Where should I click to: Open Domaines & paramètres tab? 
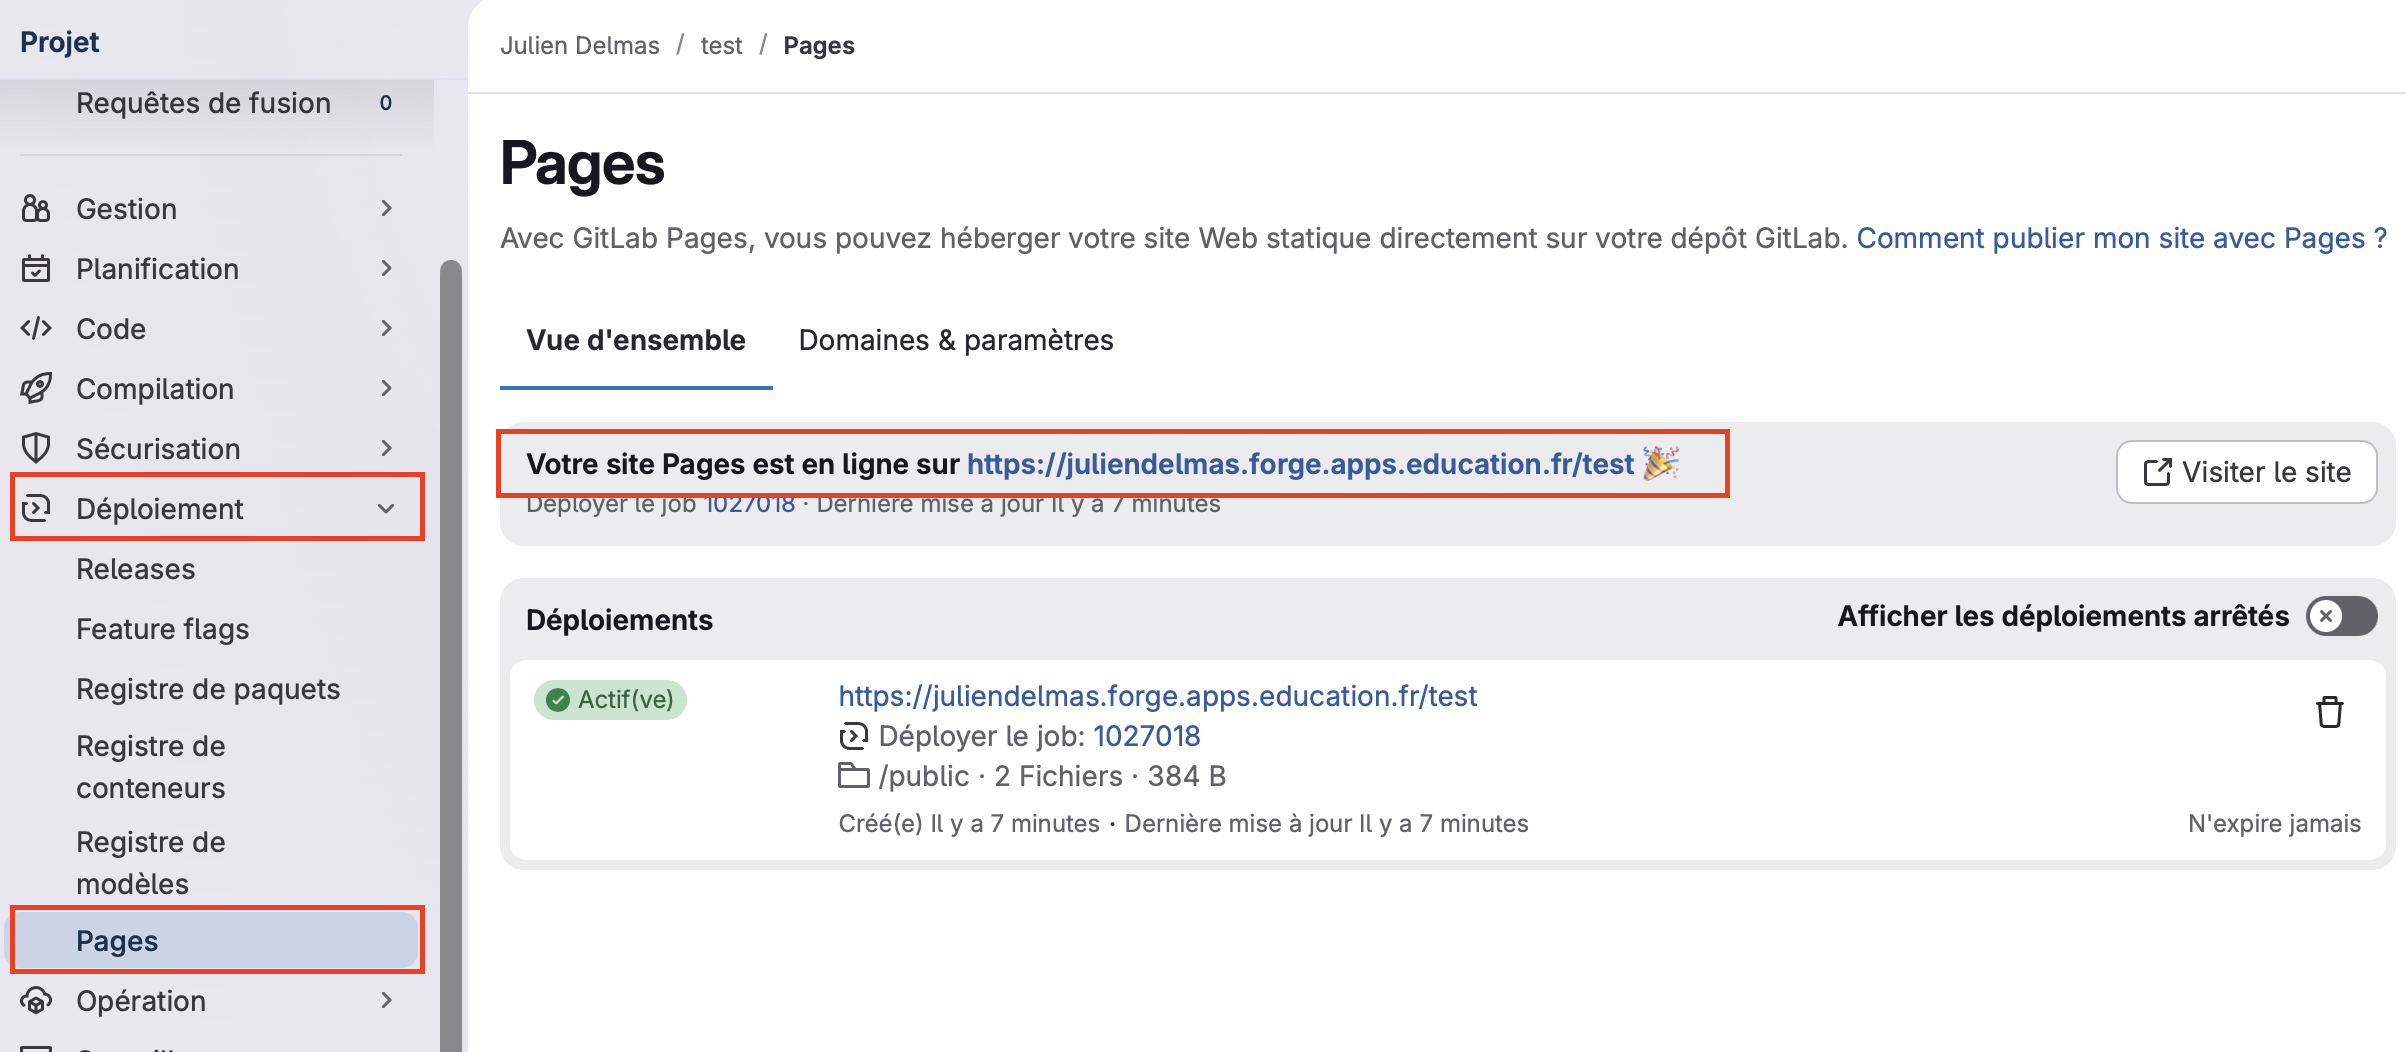[x=956, y=341]
